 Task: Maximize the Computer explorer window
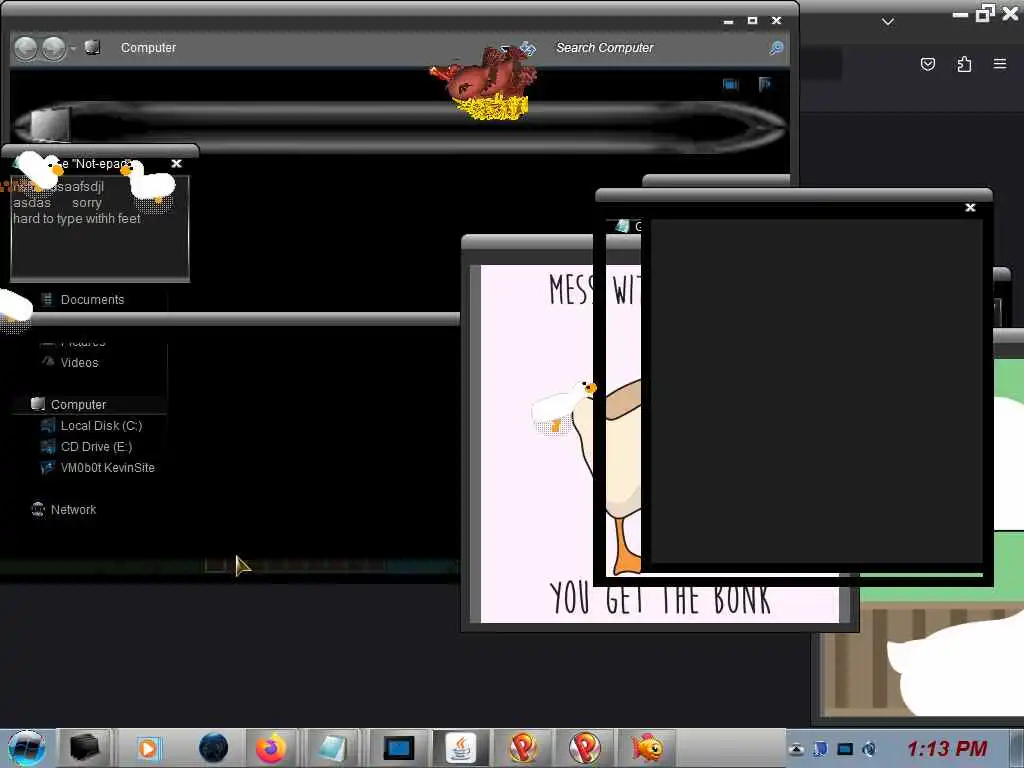click(x=752, y=21)
